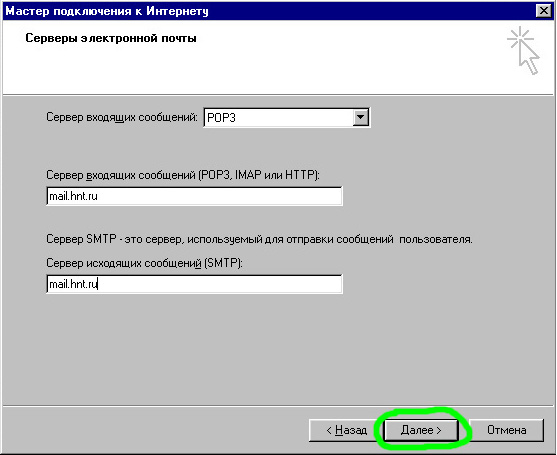Click the word пользователя in SMTP description

point(436,239)
